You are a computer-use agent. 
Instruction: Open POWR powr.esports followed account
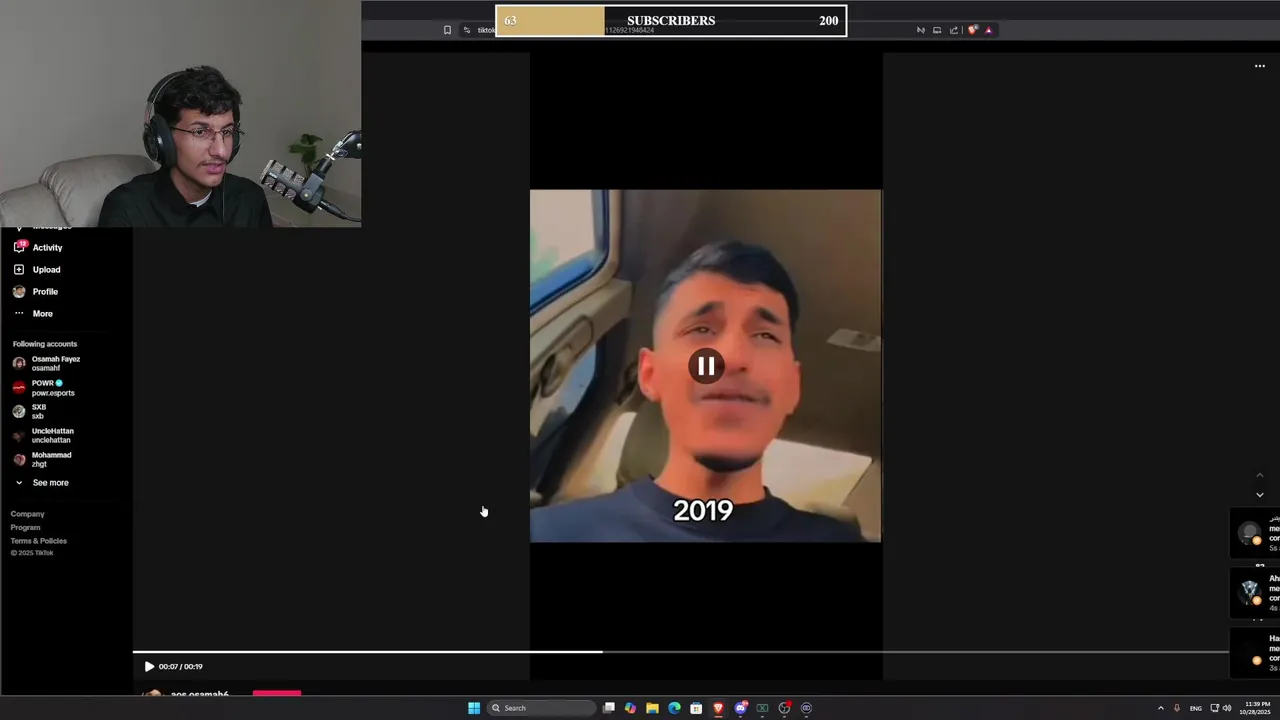[44, 388]
